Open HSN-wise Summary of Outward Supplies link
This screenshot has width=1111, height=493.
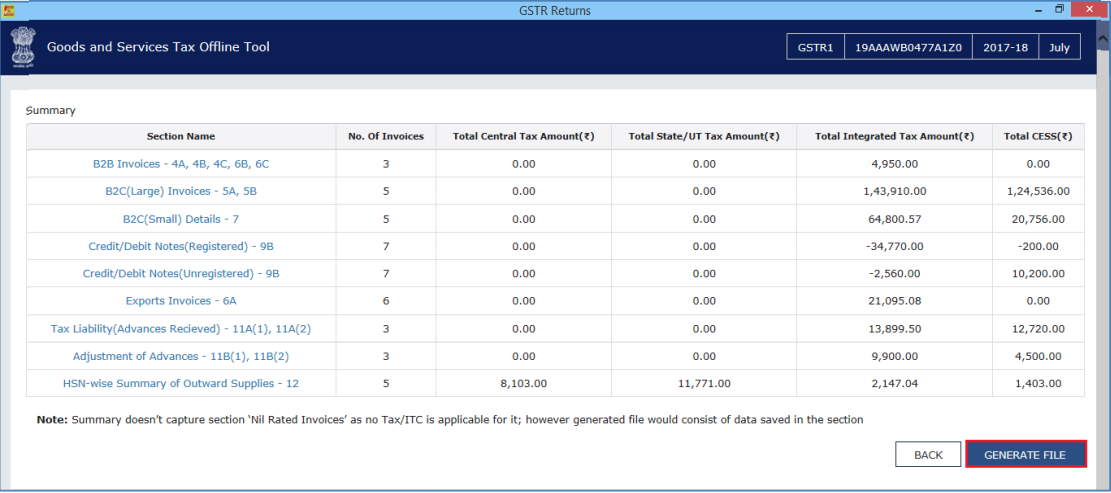click(x=181, y=383)
